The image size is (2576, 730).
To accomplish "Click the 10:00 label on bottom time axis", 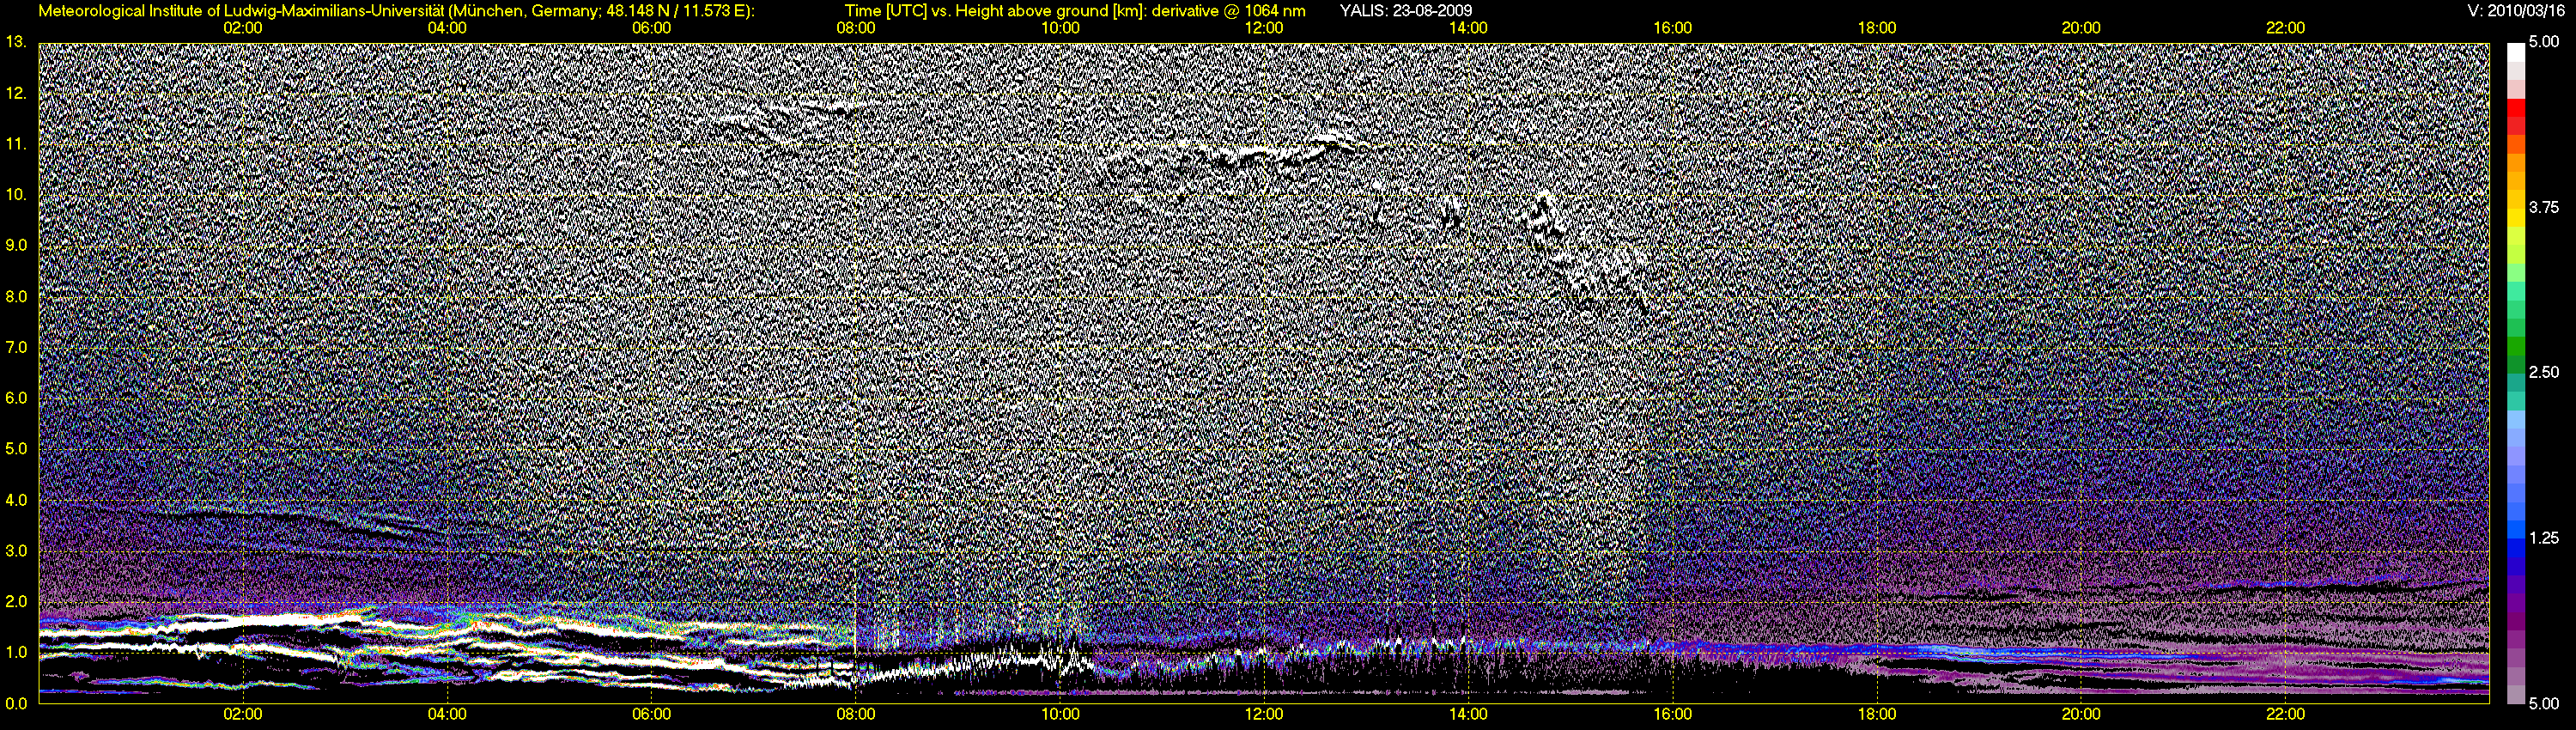I will pyautogui.click(x=1060, y=714).
